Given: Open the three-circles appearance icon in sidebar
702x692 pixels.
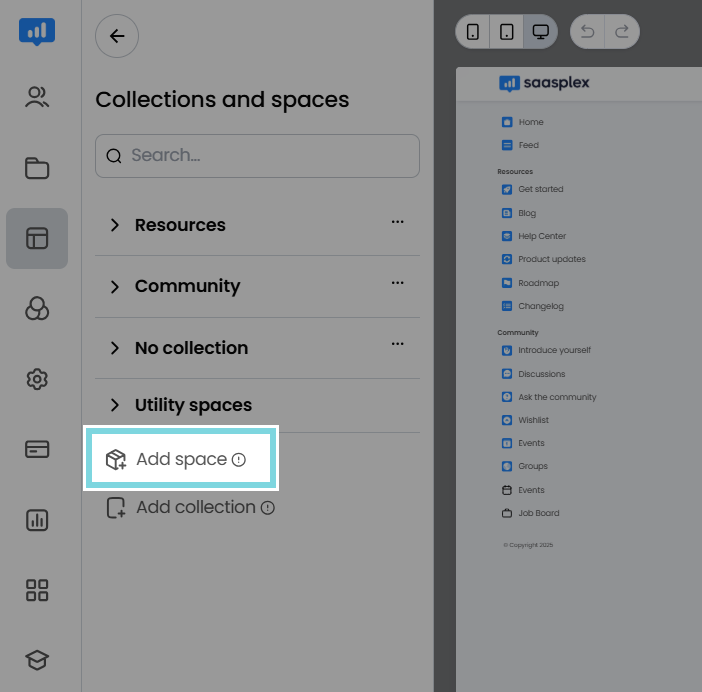Looking at the screenshot, I should 37,309.
